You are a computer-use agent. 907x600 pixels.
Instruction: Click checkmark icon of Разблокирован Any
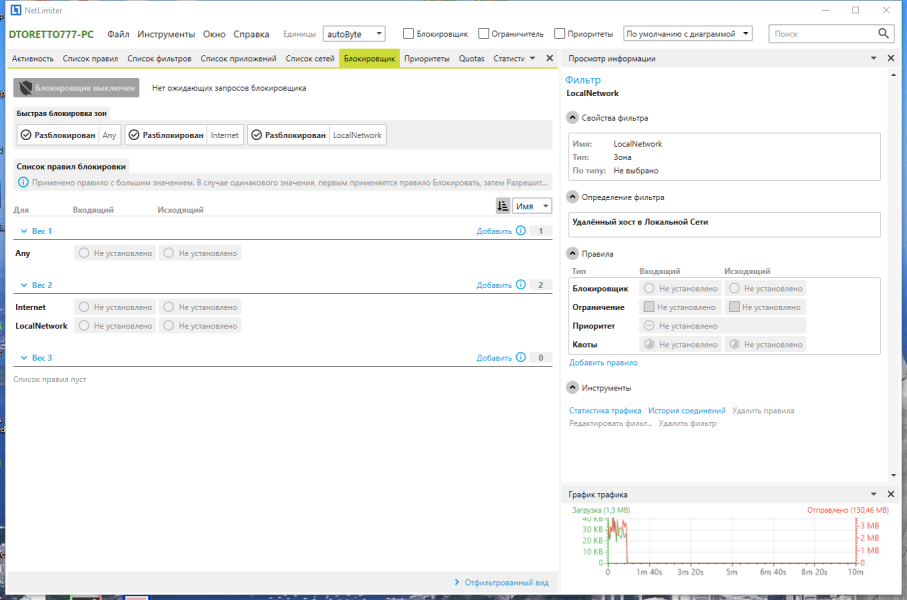point(26,135)
